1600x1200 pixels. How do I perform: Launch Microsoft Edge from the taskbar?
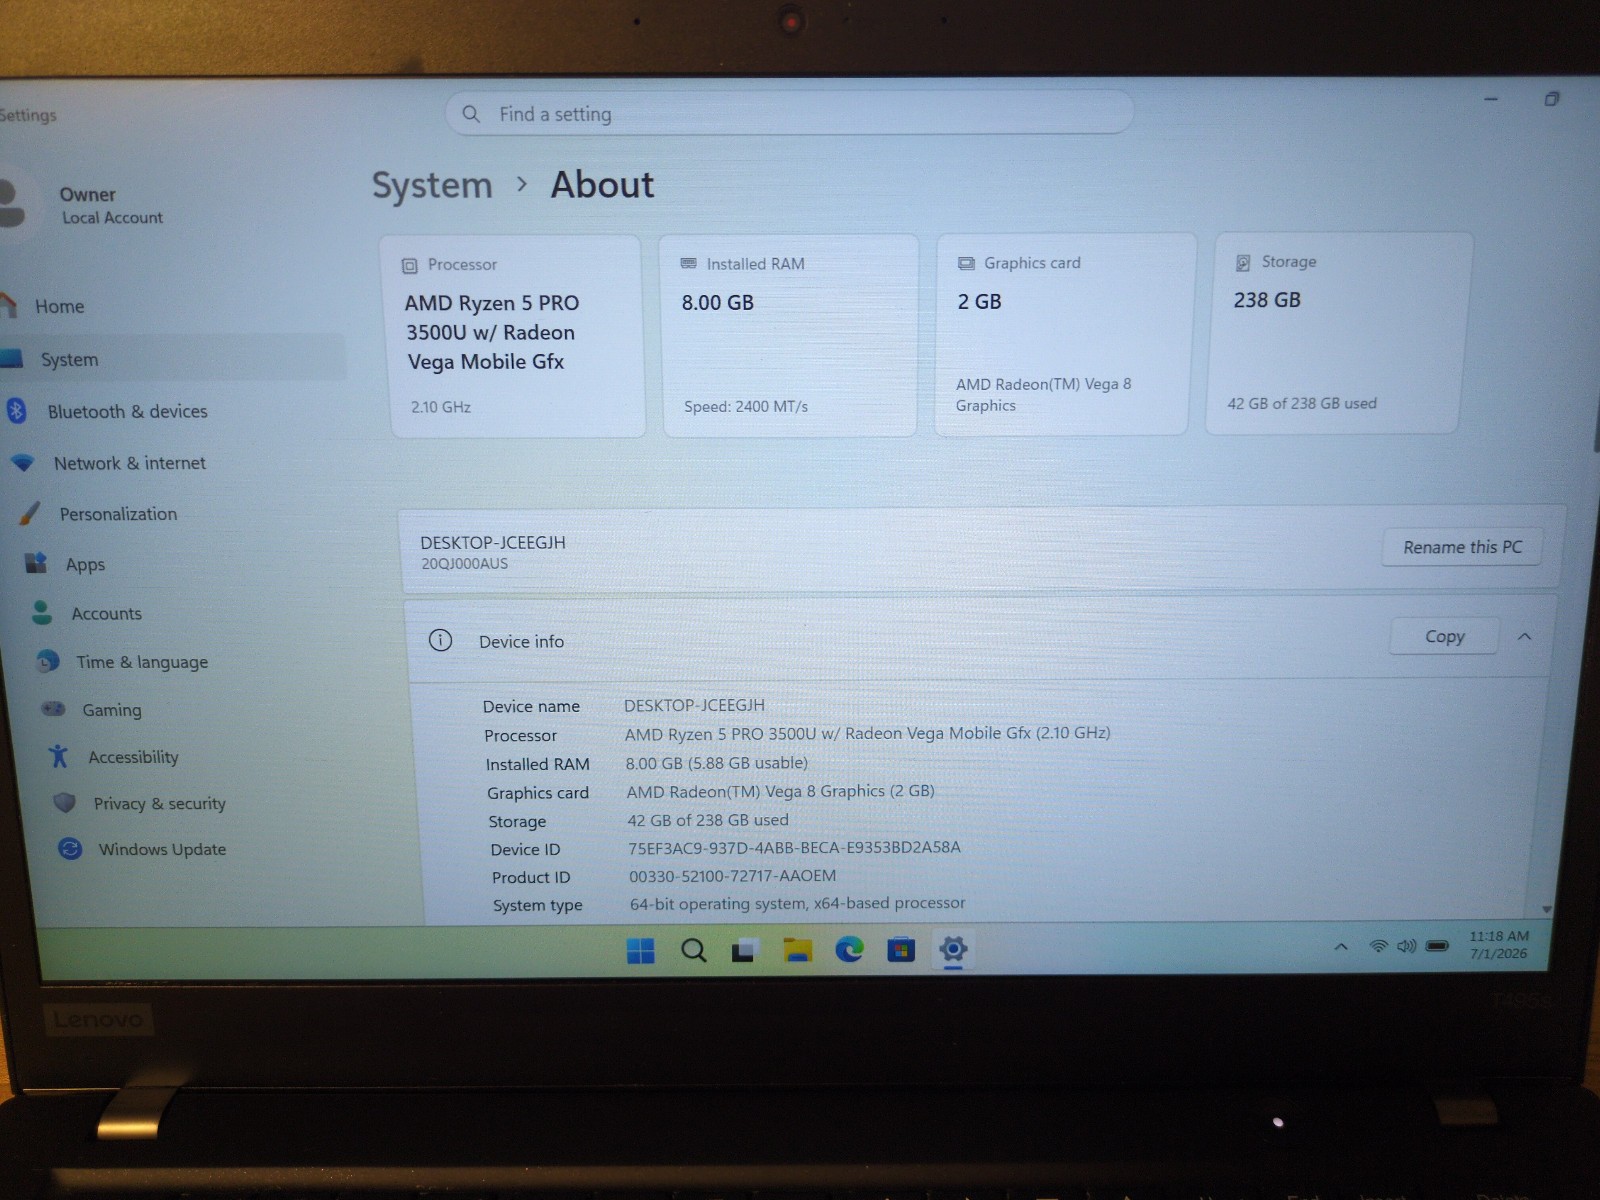click(849, 949)
